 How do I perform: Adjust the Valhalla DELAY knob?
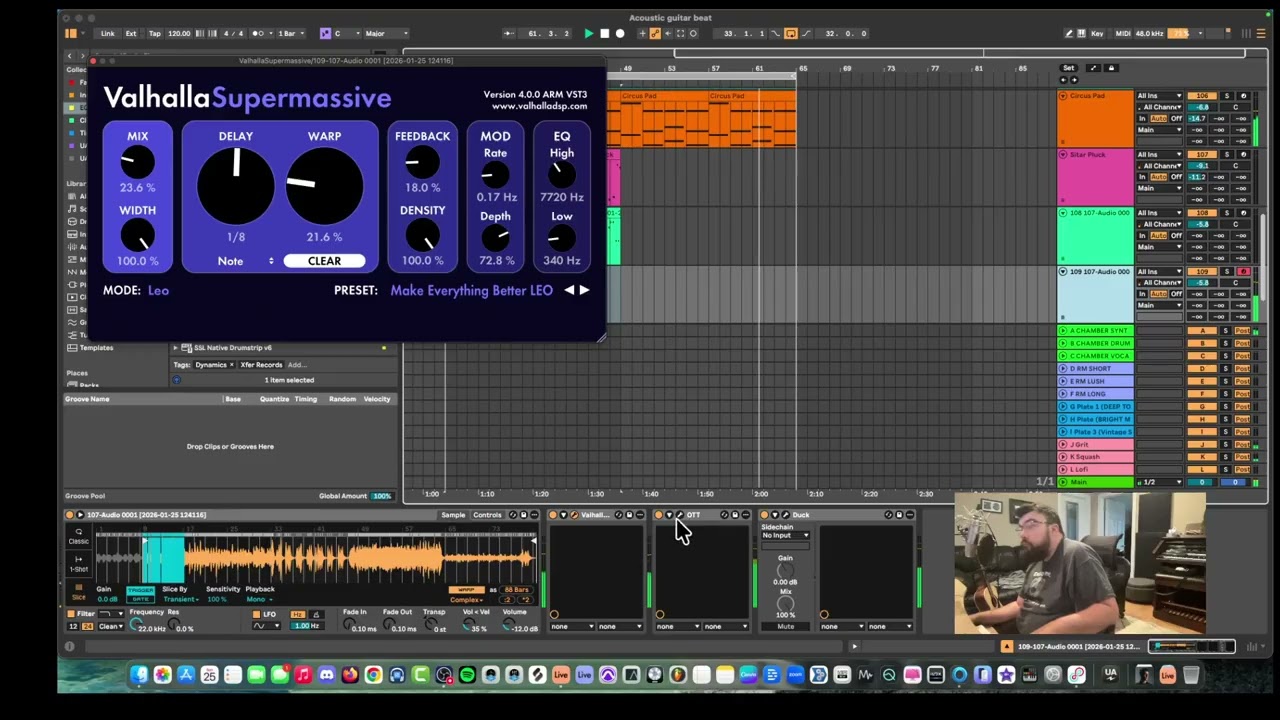(236, 186)
